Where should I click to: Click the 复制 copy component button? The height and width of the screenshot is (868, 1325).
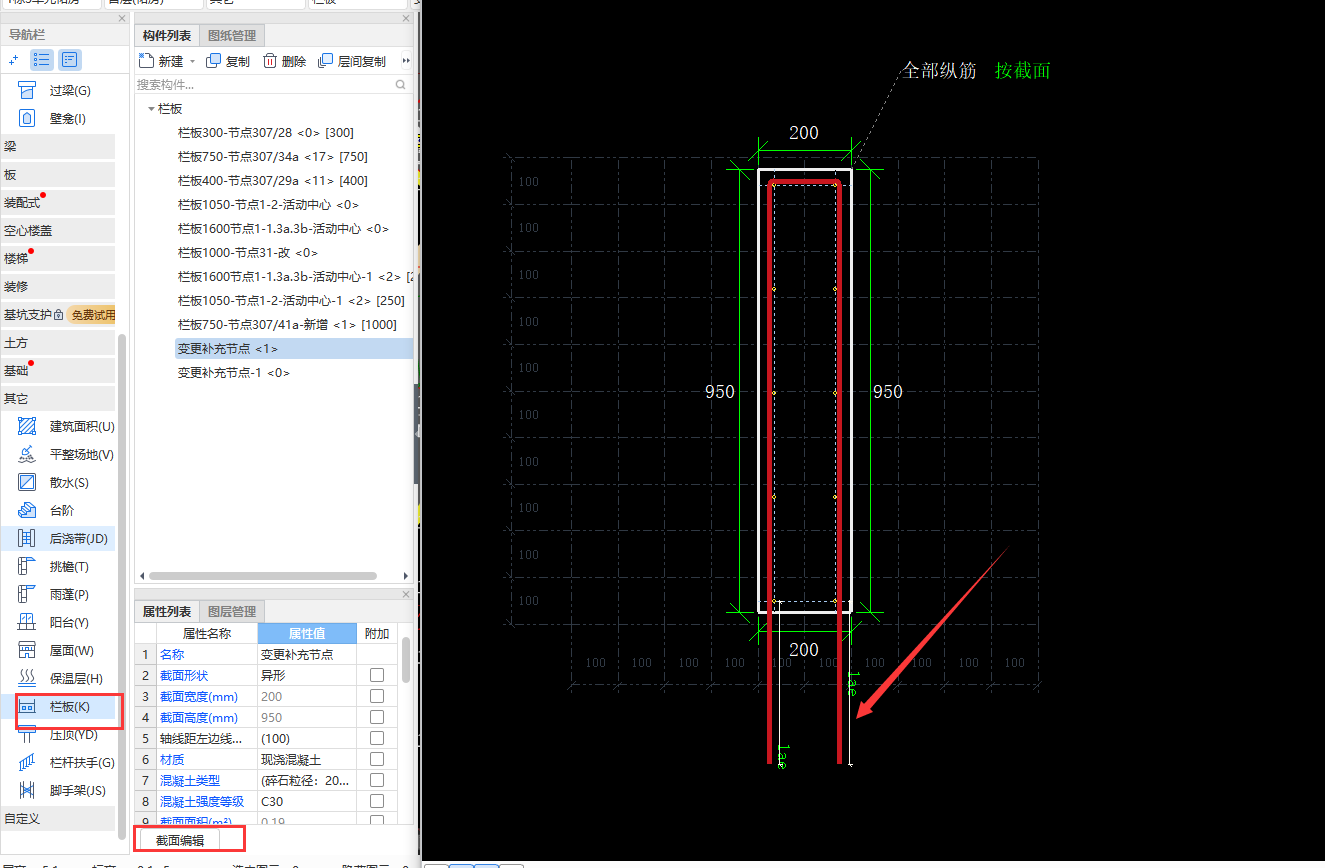[x=228, y=62]
